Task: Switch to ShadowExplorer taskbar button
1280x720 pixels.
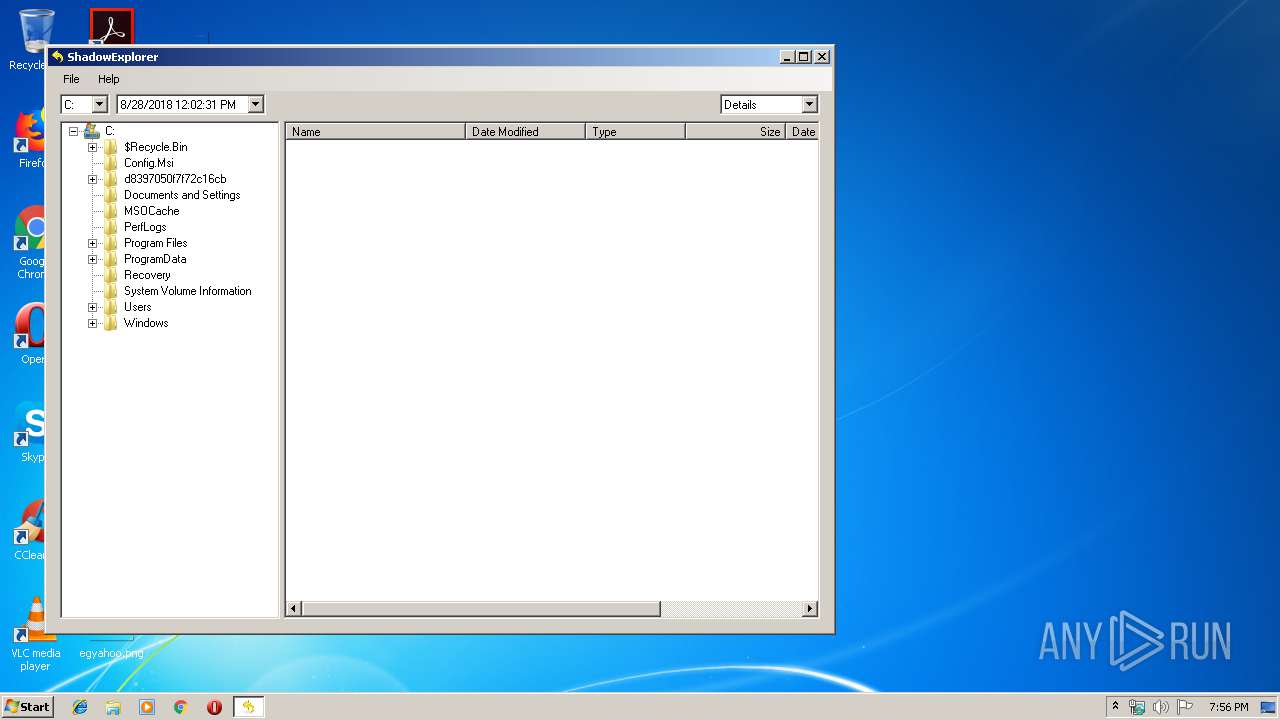Action: coord(248,707)
